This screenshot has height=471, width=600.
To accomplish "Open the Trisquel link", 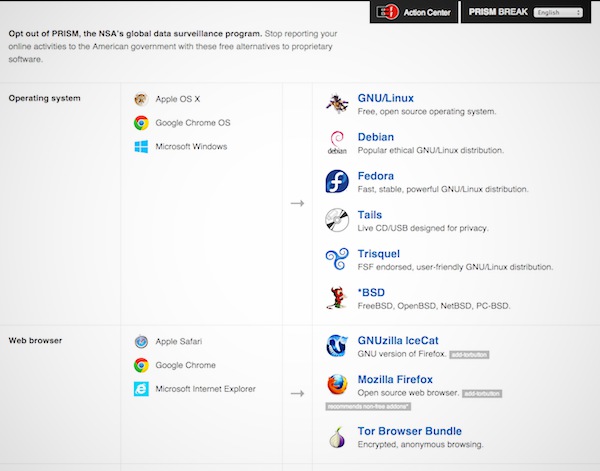I will pyautogui.click(x=378, y=254).
